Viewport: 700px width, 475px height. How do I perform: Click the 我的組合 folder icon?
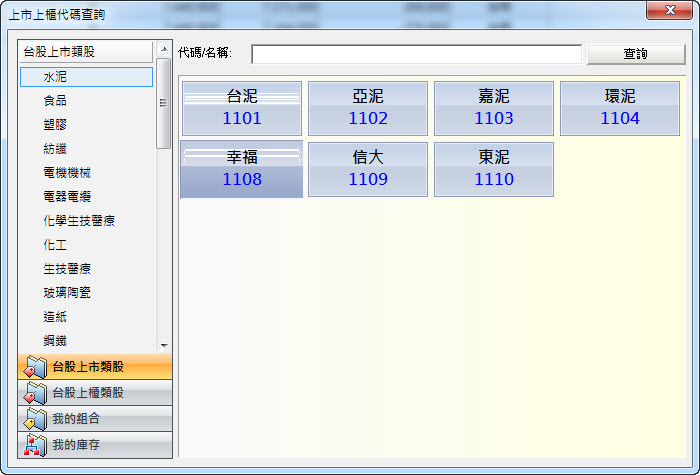point(36,419)
